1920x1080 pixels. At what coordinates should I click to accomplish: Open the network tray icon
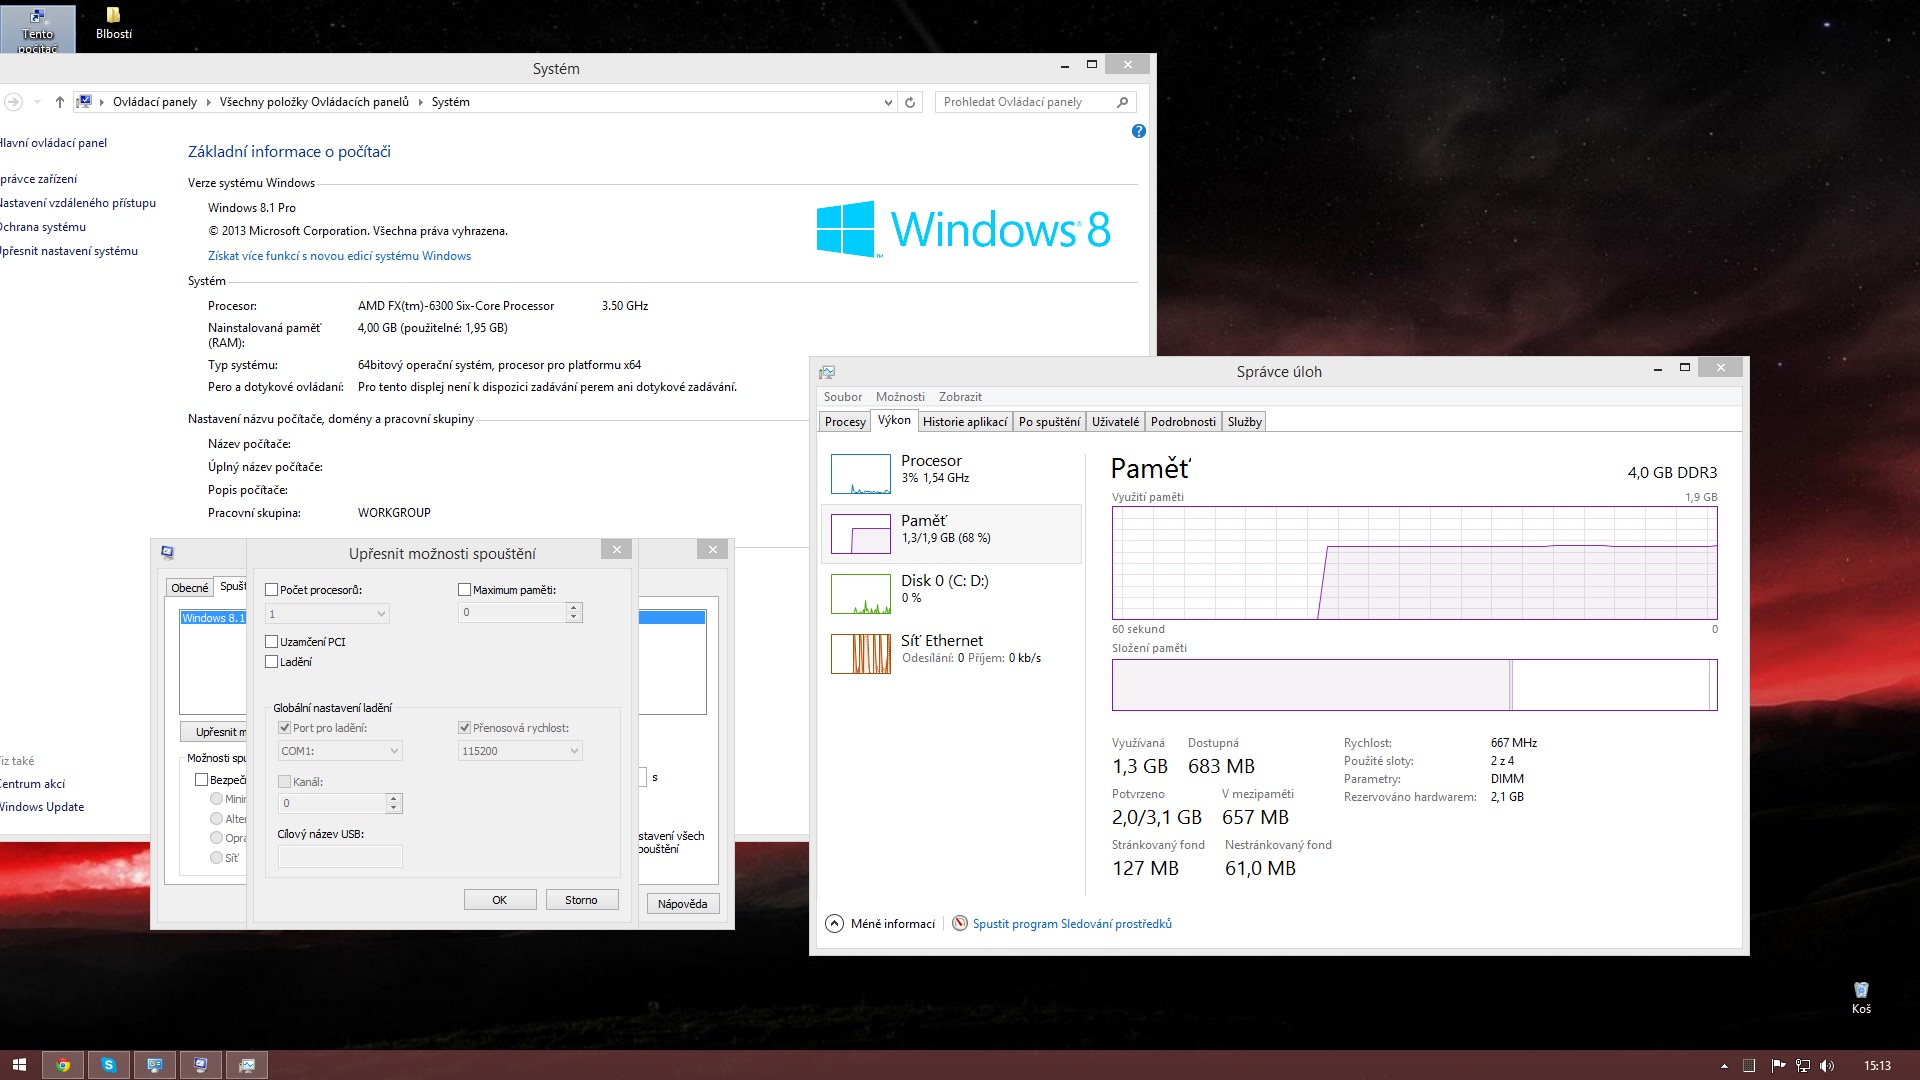tap(1803, 1066)
